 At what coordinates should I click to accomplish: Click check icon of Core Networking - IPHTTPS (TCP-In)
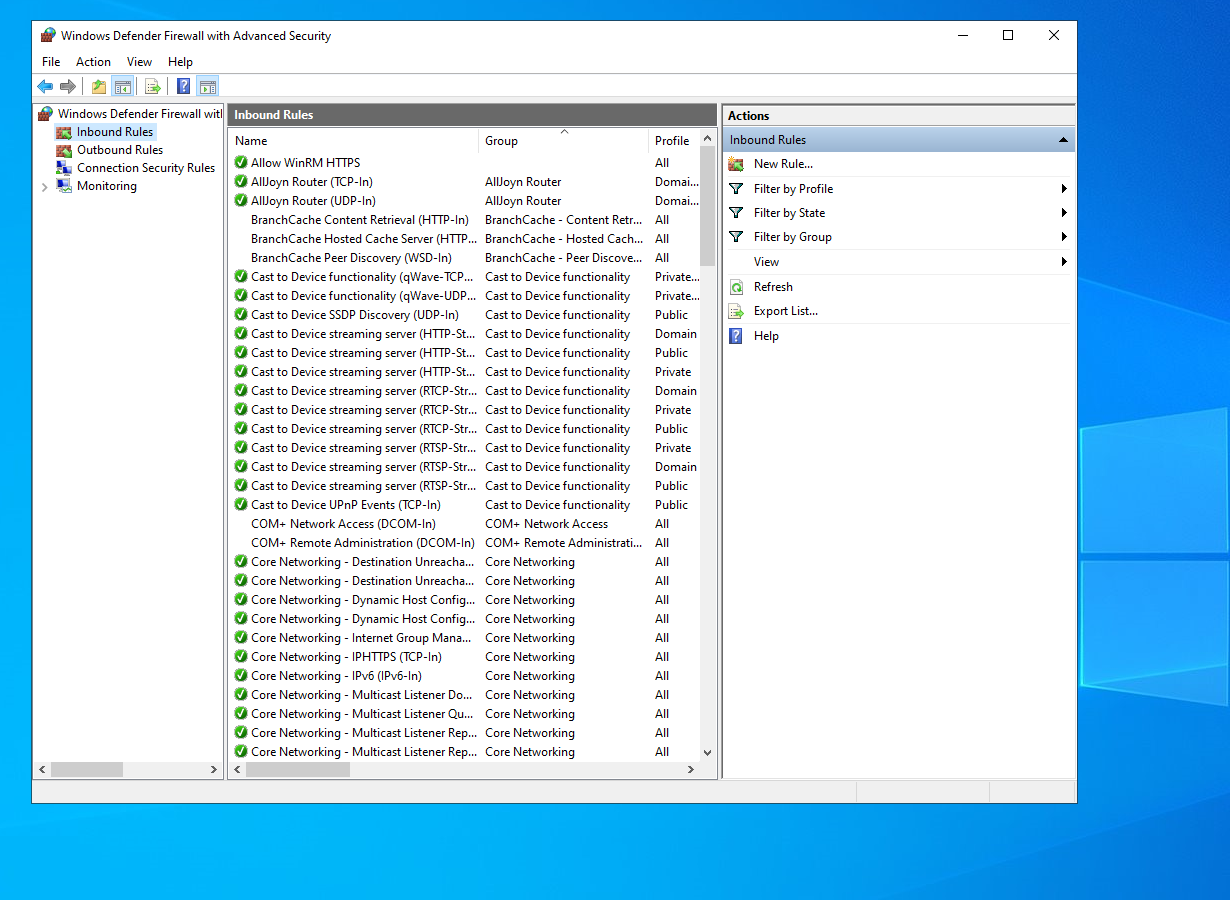tap(241, 657)
